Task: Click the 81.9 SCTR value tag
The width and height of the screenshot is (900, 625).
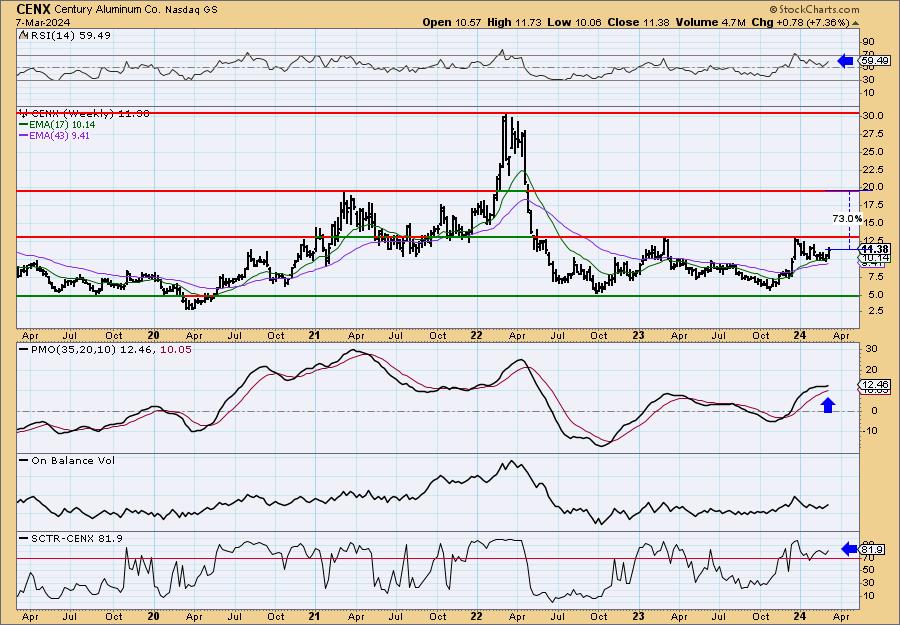Action: (872, 550)
